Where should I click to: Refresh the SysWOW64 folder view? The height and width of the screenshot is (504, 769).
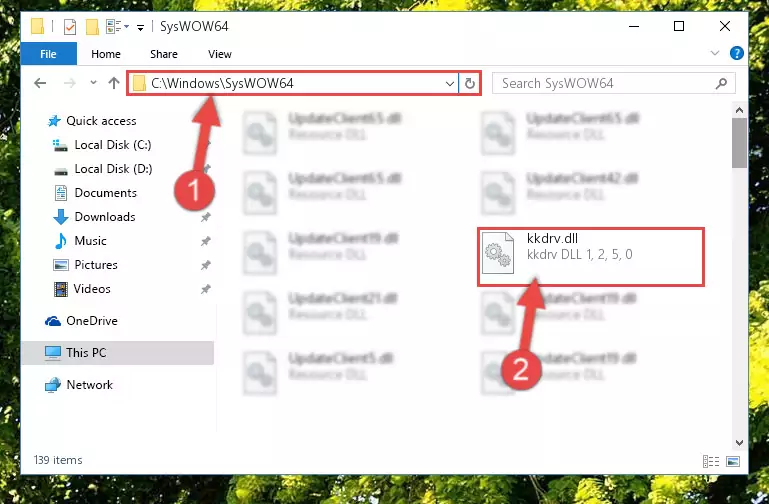coord(469,84)
